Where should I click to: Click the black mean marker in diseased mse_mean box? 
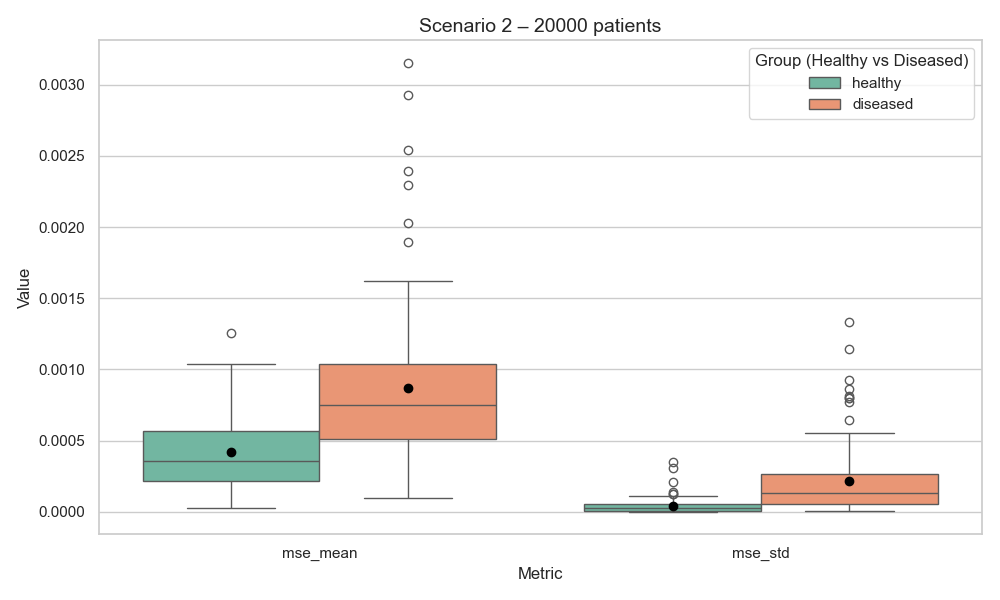[x=408, y=388]
